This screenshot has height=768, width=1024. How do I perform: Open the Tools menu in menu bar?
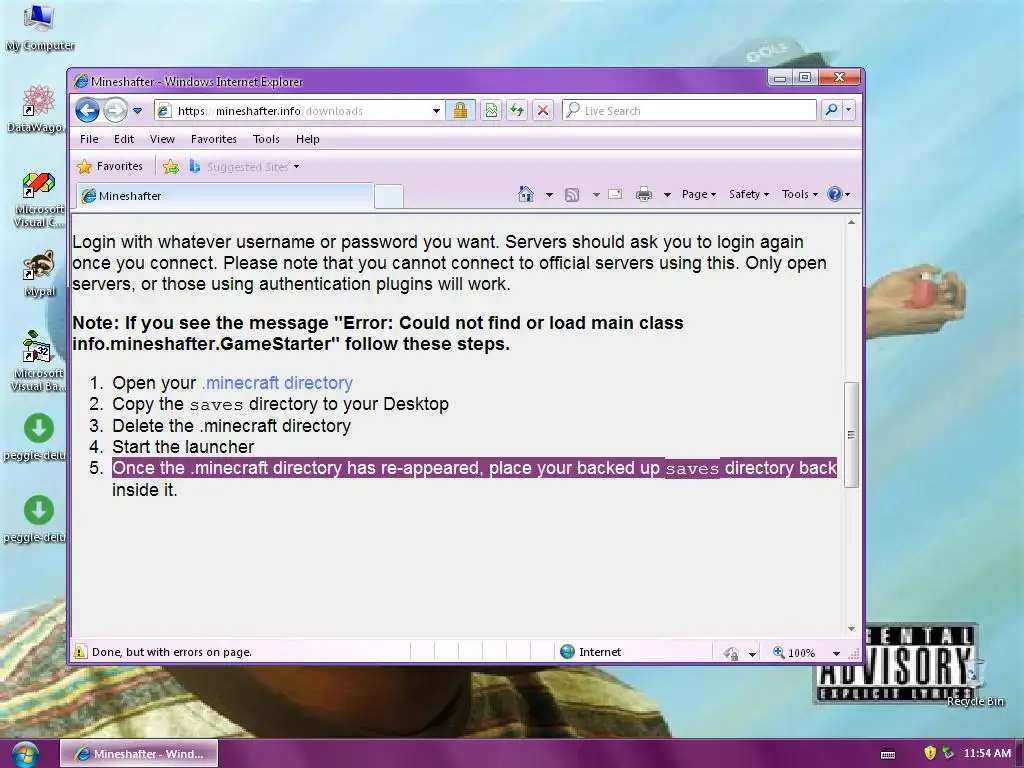click(x=266, y=139)
